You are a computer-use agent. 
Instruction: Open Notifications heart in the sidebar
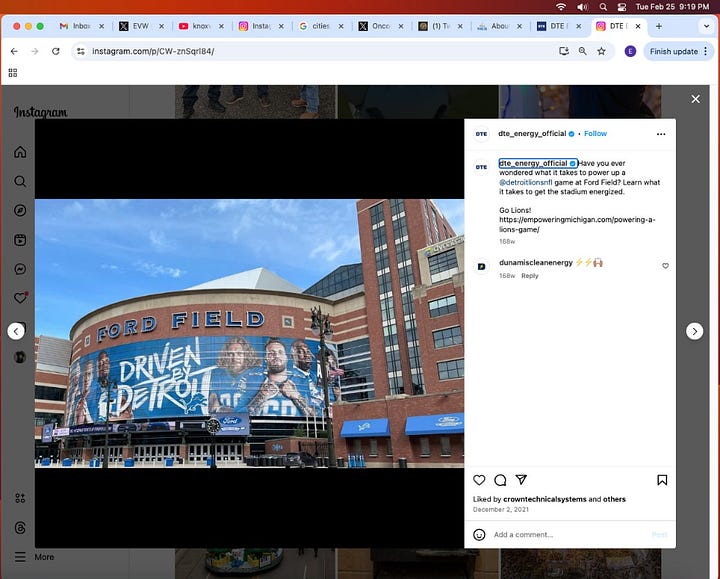click(x=20, y=298)
